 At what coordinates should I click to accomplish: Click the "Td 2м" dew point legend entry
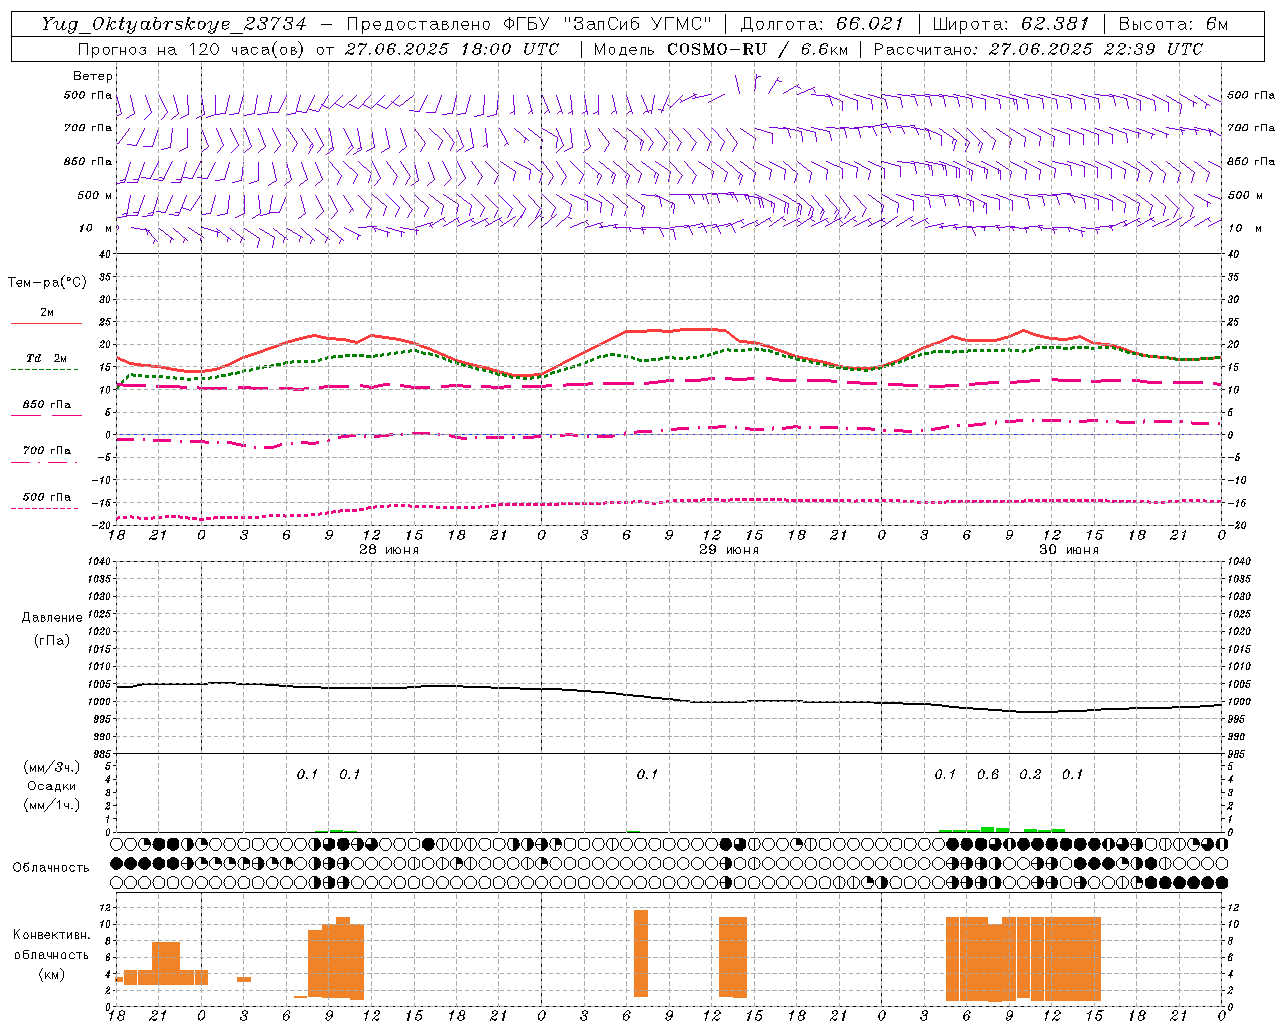pyautogui.click(x=47, y=358)
